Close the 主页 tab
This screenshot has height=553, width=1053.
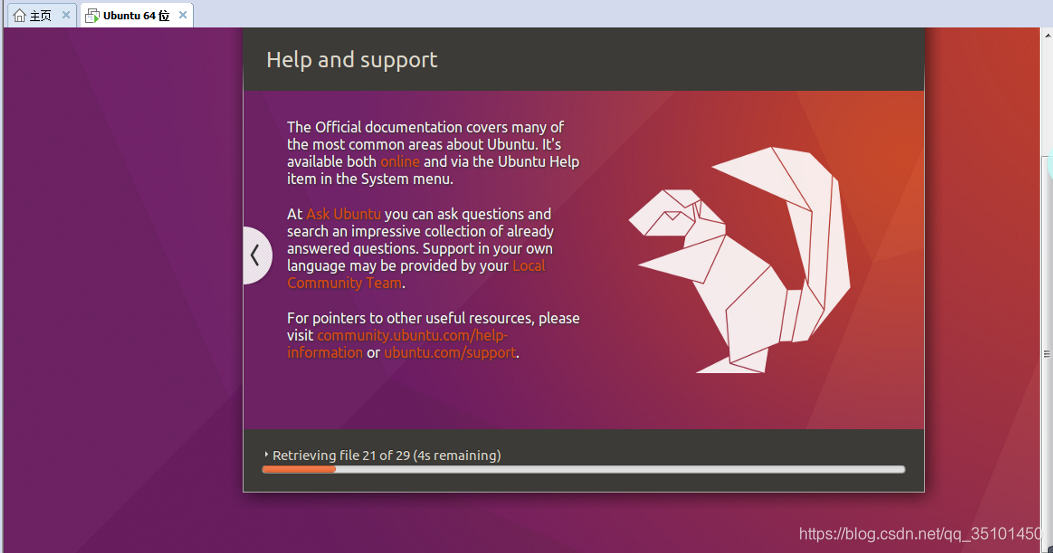(x=66, y=15)
